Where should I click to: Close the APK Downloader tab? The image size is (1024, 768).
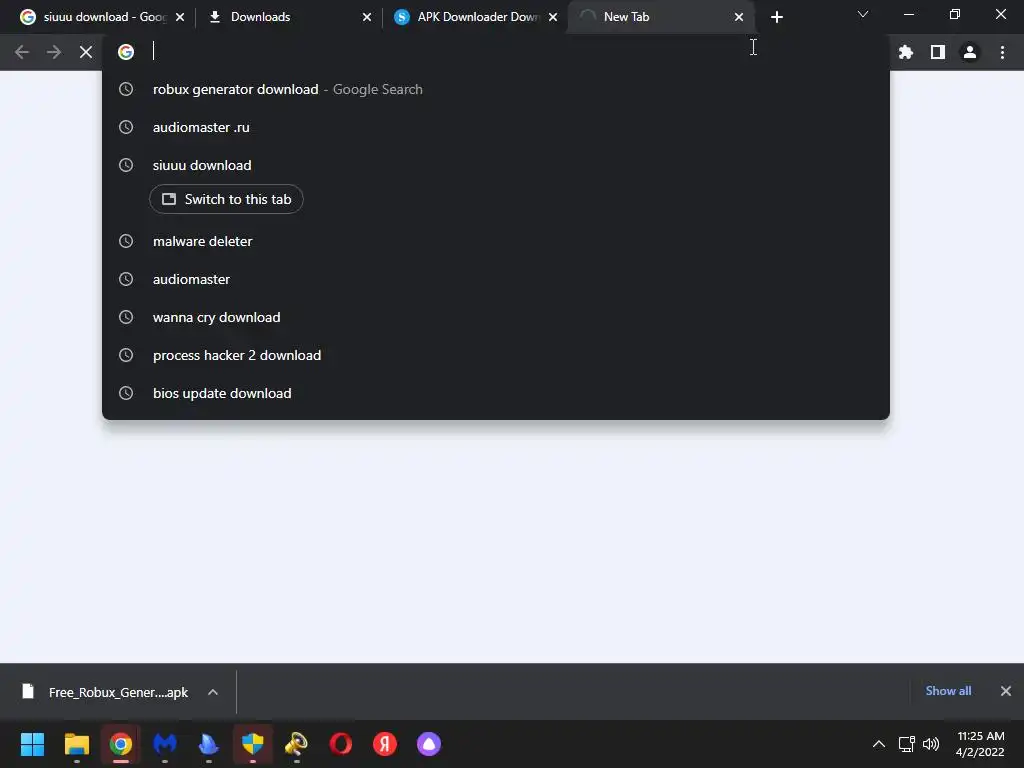point(553,17)
